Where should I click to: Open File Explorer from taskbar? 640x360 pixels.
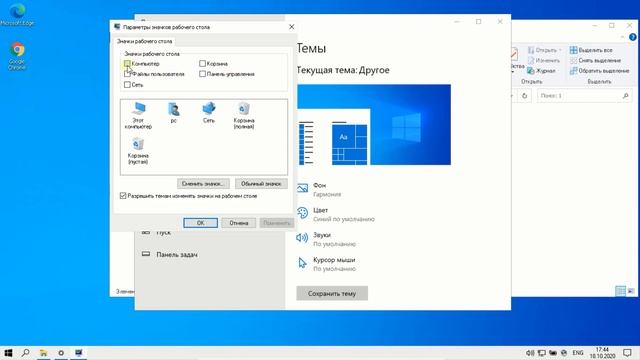43,353
